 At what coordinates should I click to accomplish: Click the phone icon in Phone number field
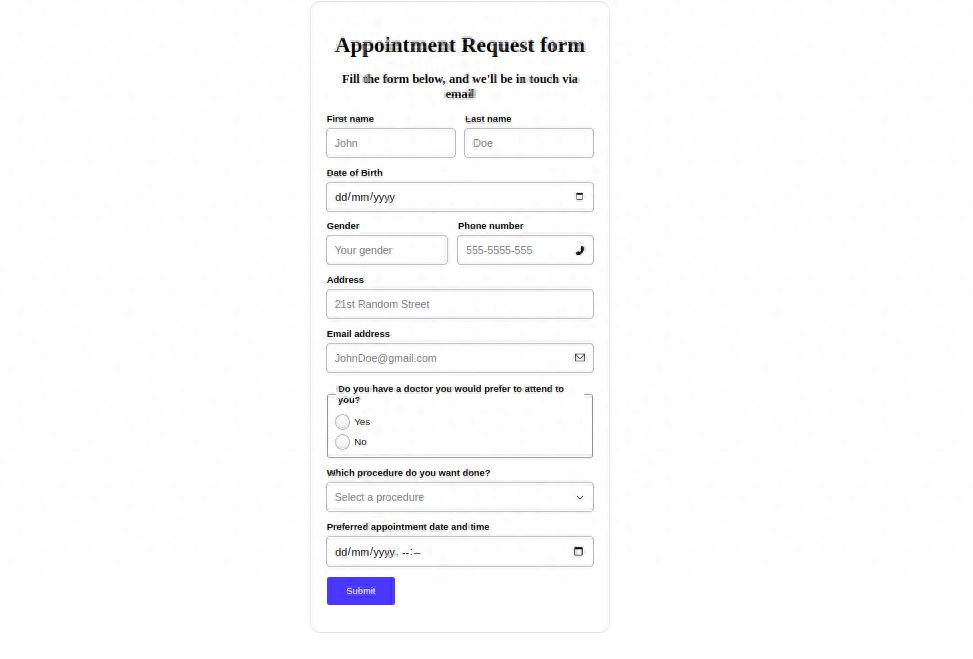[579, 250]
